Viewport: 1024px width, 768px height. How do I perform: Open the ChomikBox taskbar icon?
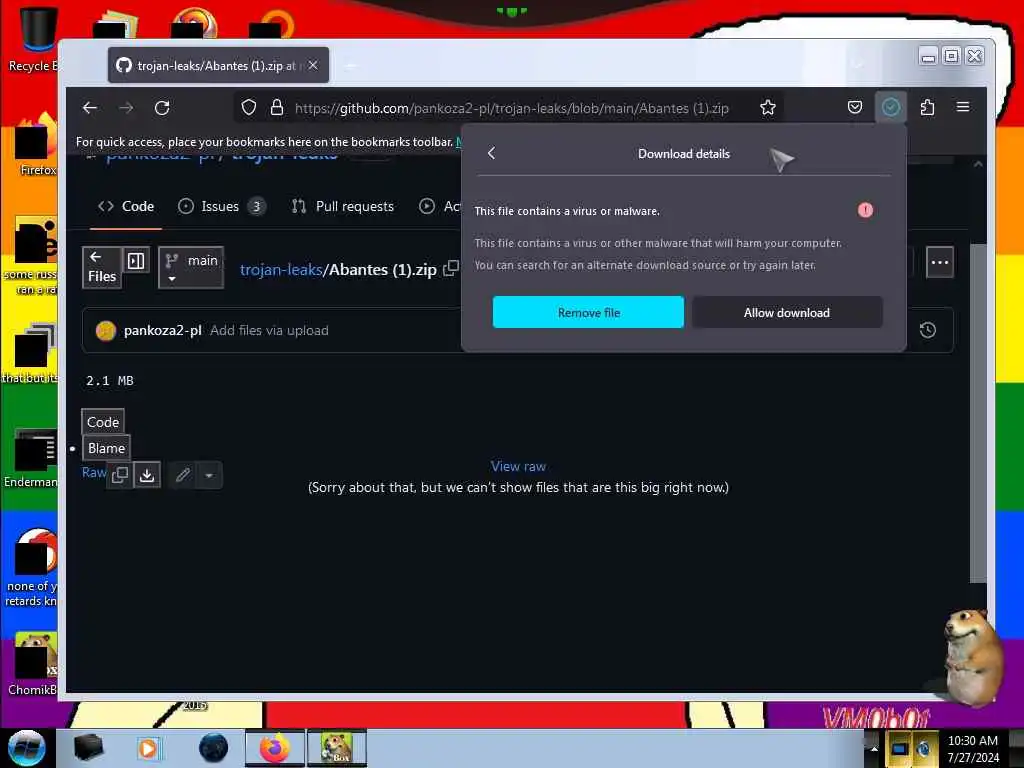(x=337, y=748)
